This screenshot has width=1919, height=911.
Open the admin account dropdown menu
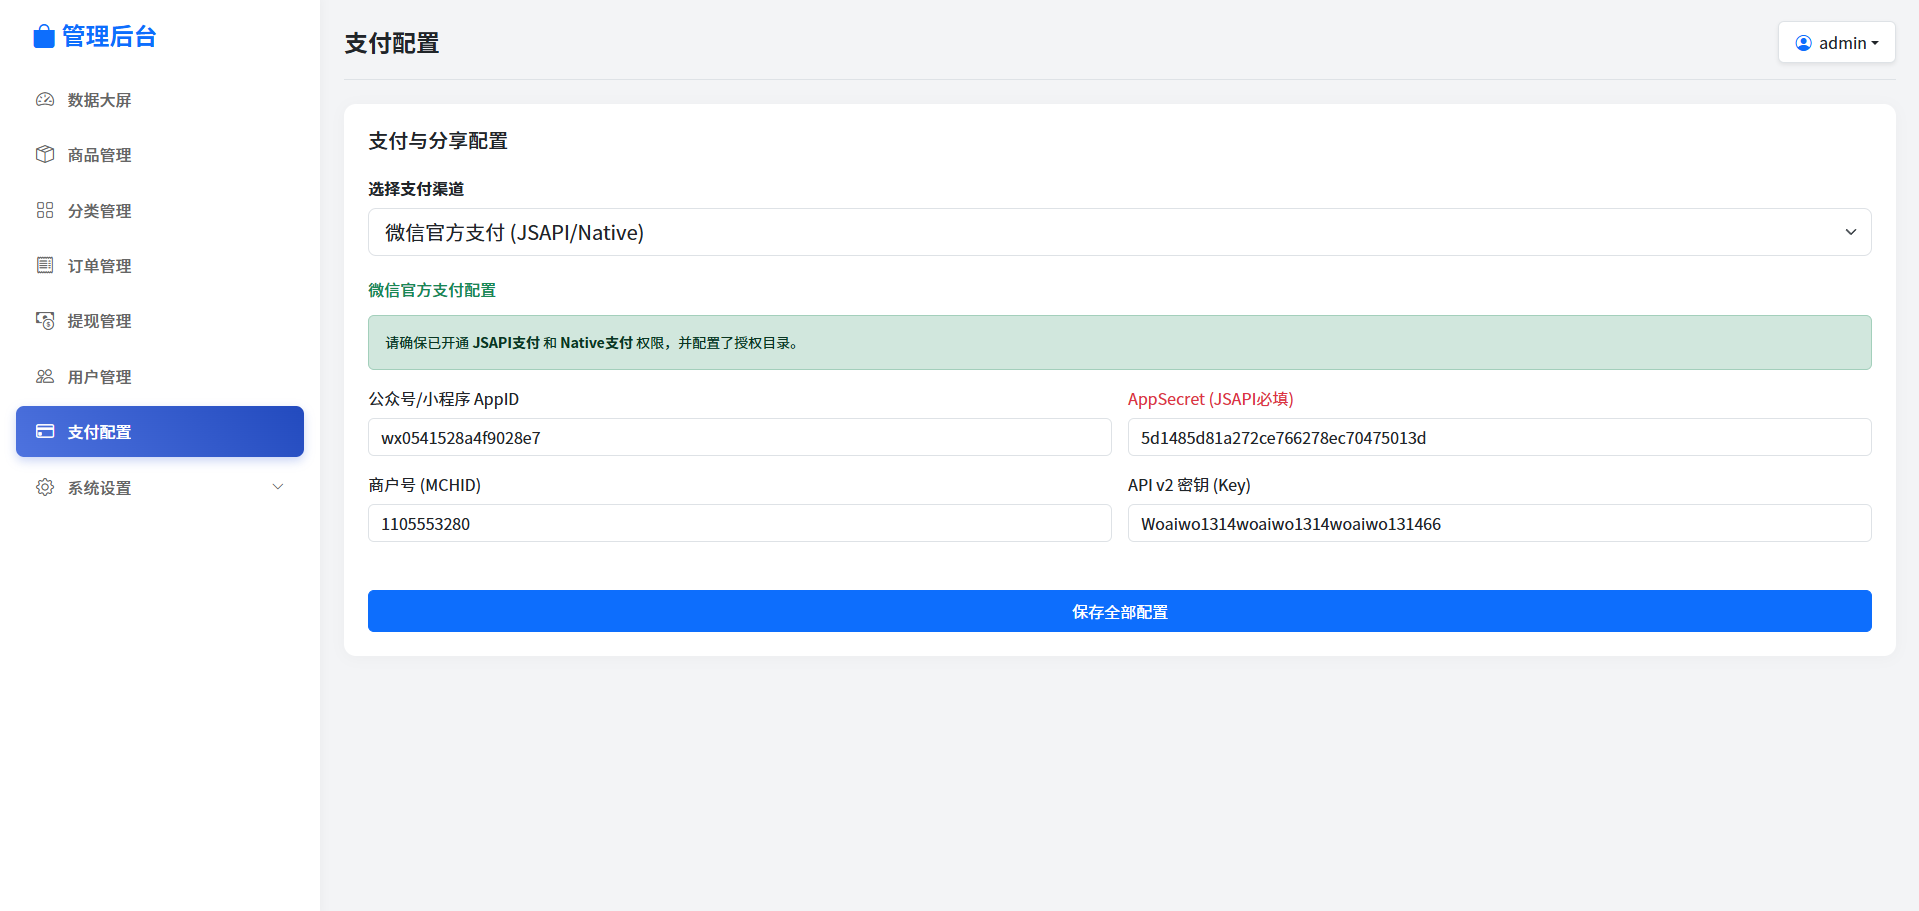tap(1836, 43)
